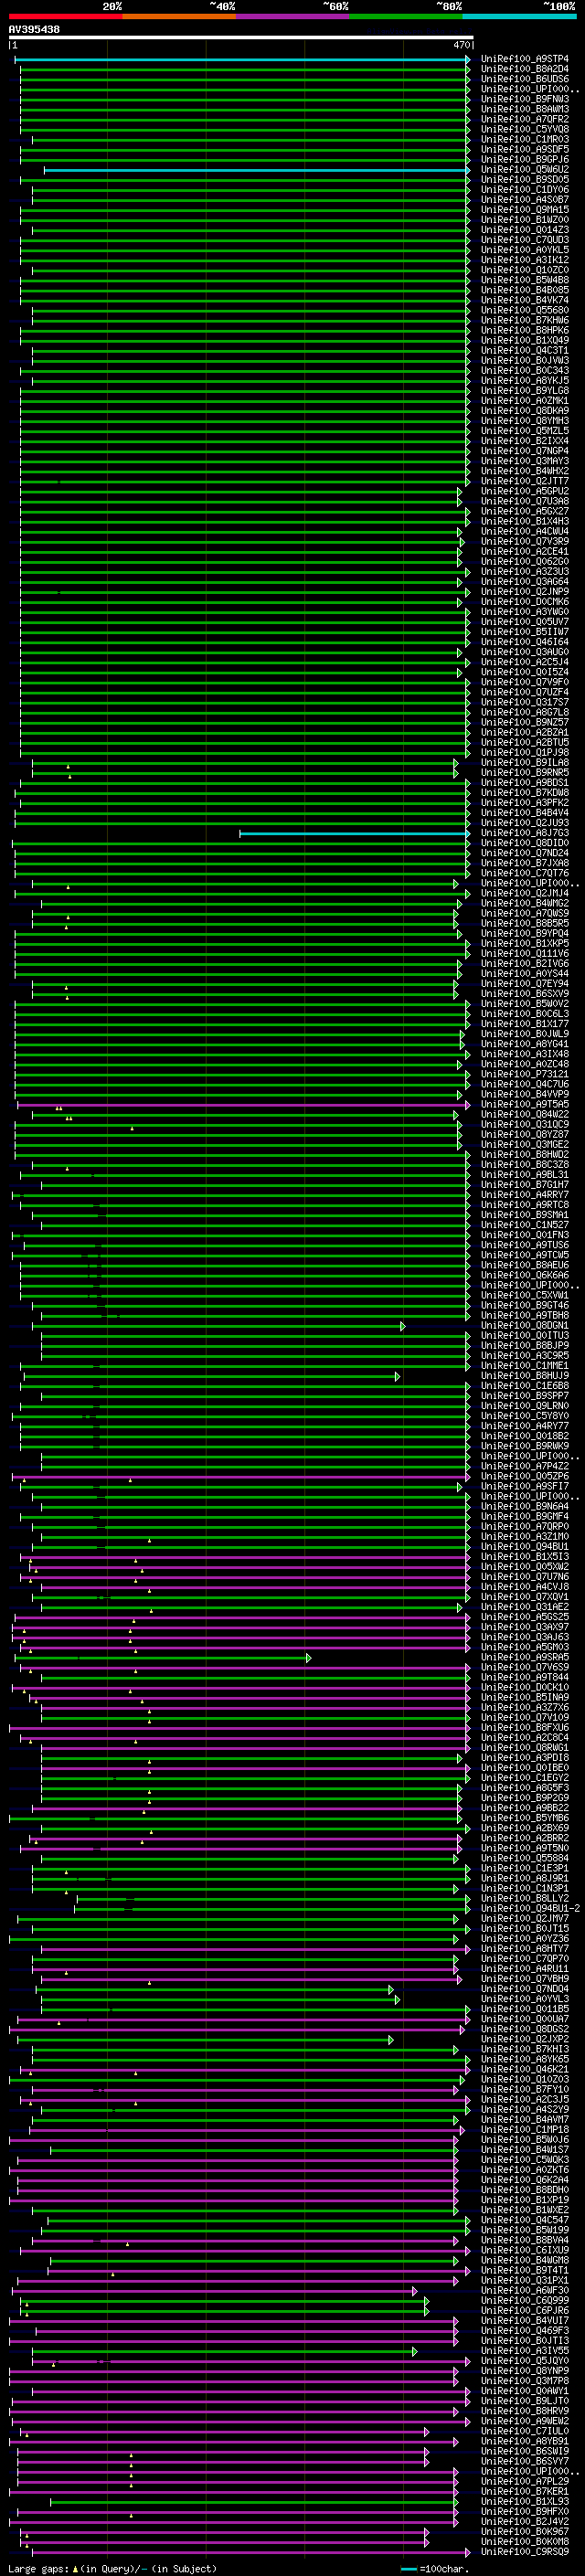The image size is (585, 2576).
Task: Click the UniRef100_Q111V6 label
Action: click(x=525, y=953)
